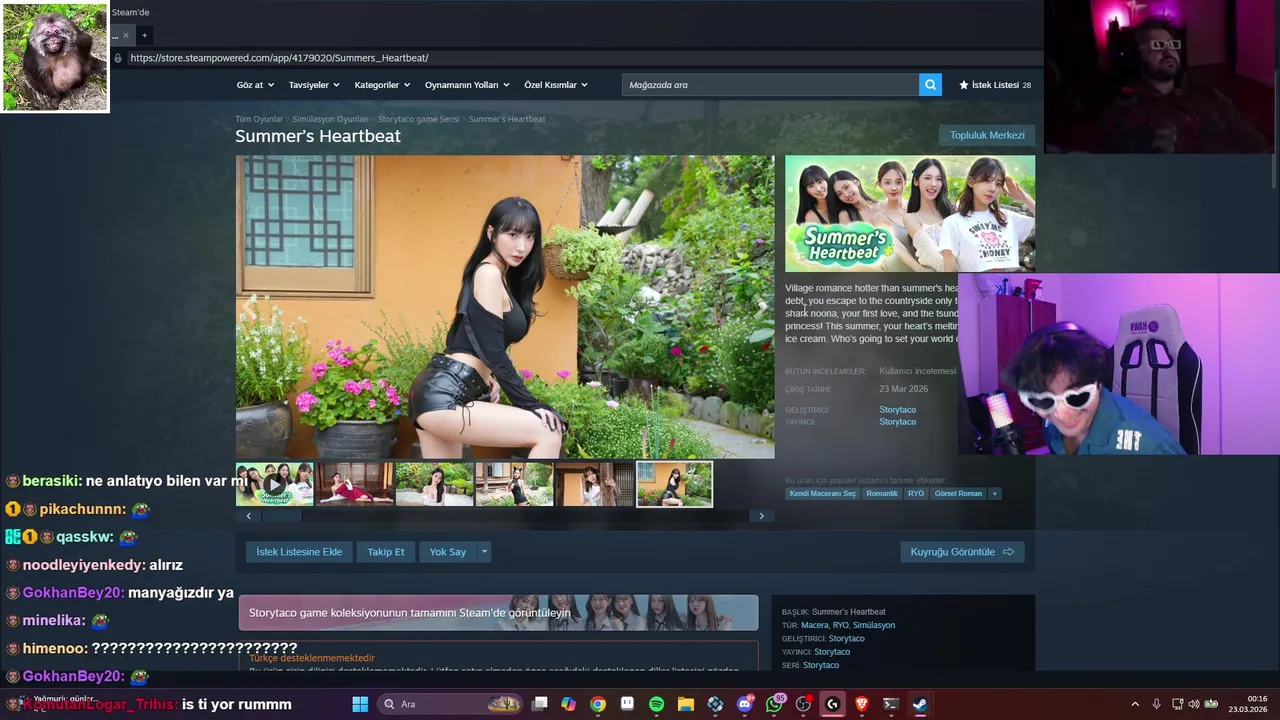1280x720 pixels.
Task: Click 'İstek Listesine Ekle' button
Action: (299, 552)
